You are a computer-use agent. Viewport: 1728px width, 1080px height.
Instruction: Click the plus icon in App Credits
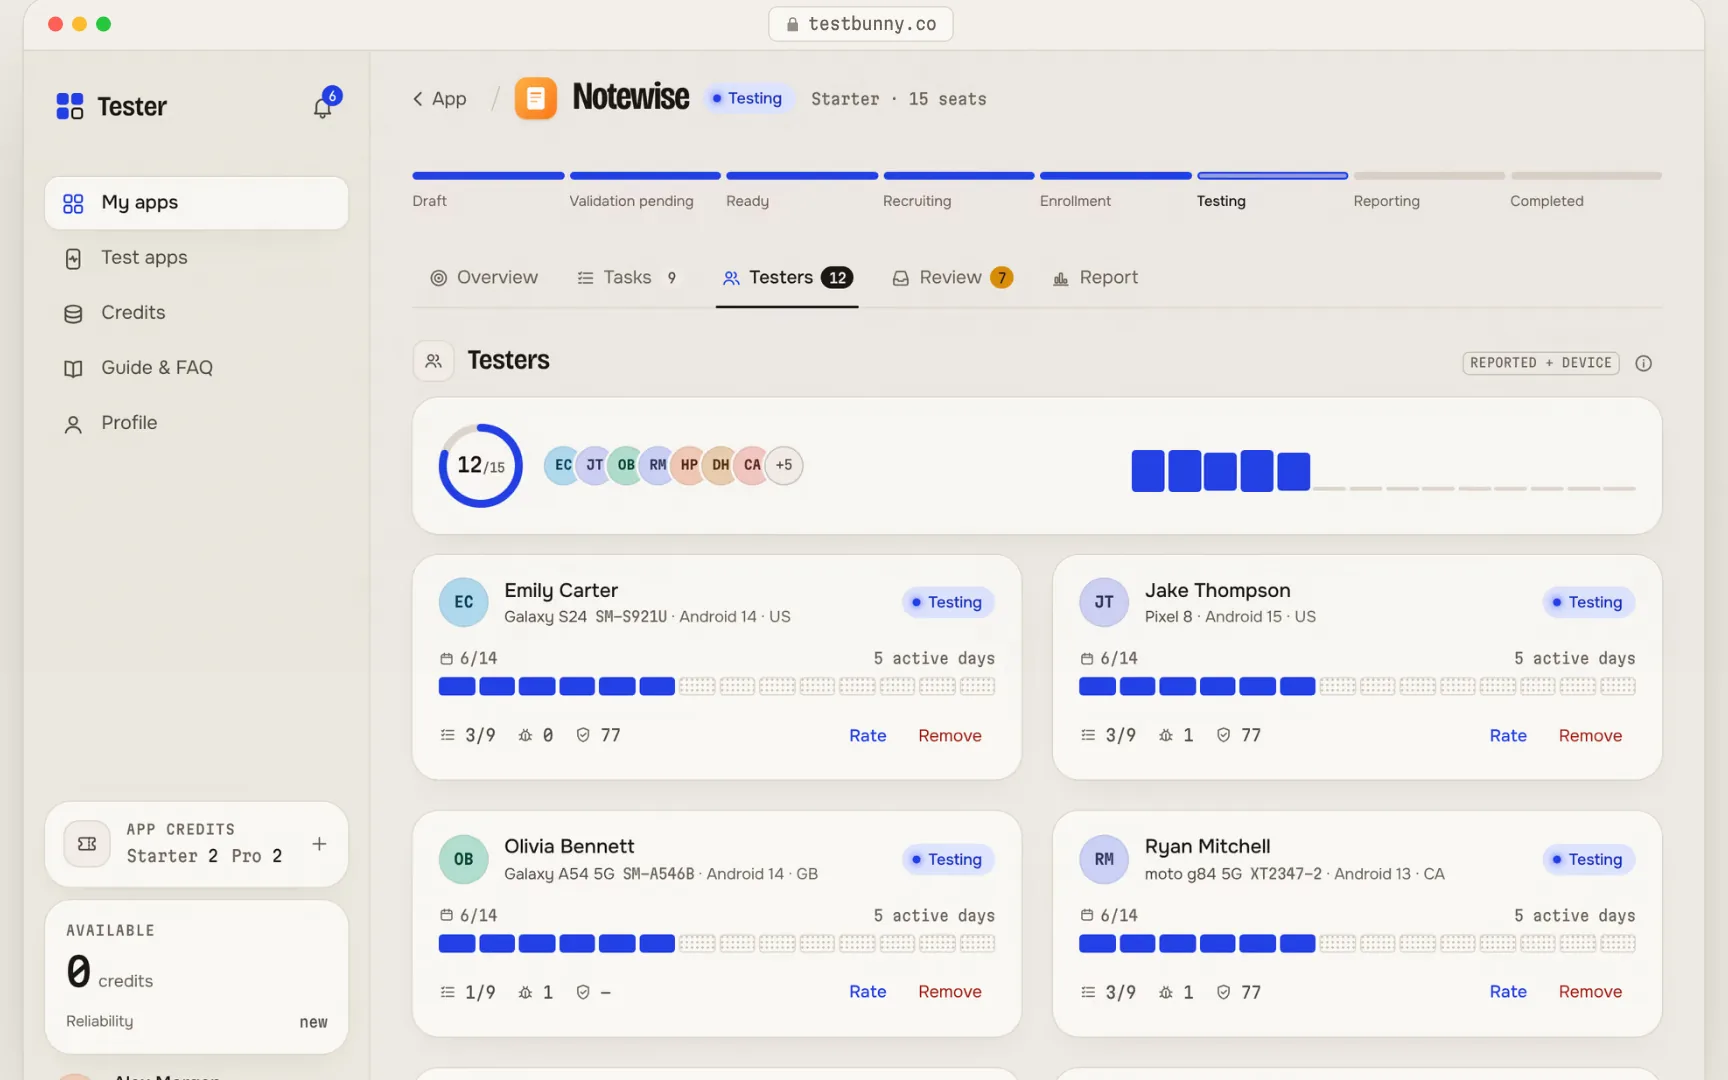coord(319,844)
